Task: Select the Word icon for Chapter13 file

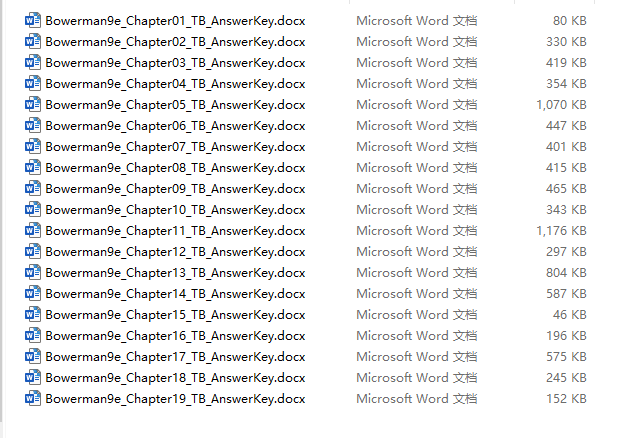Action: tap(32, 272)
